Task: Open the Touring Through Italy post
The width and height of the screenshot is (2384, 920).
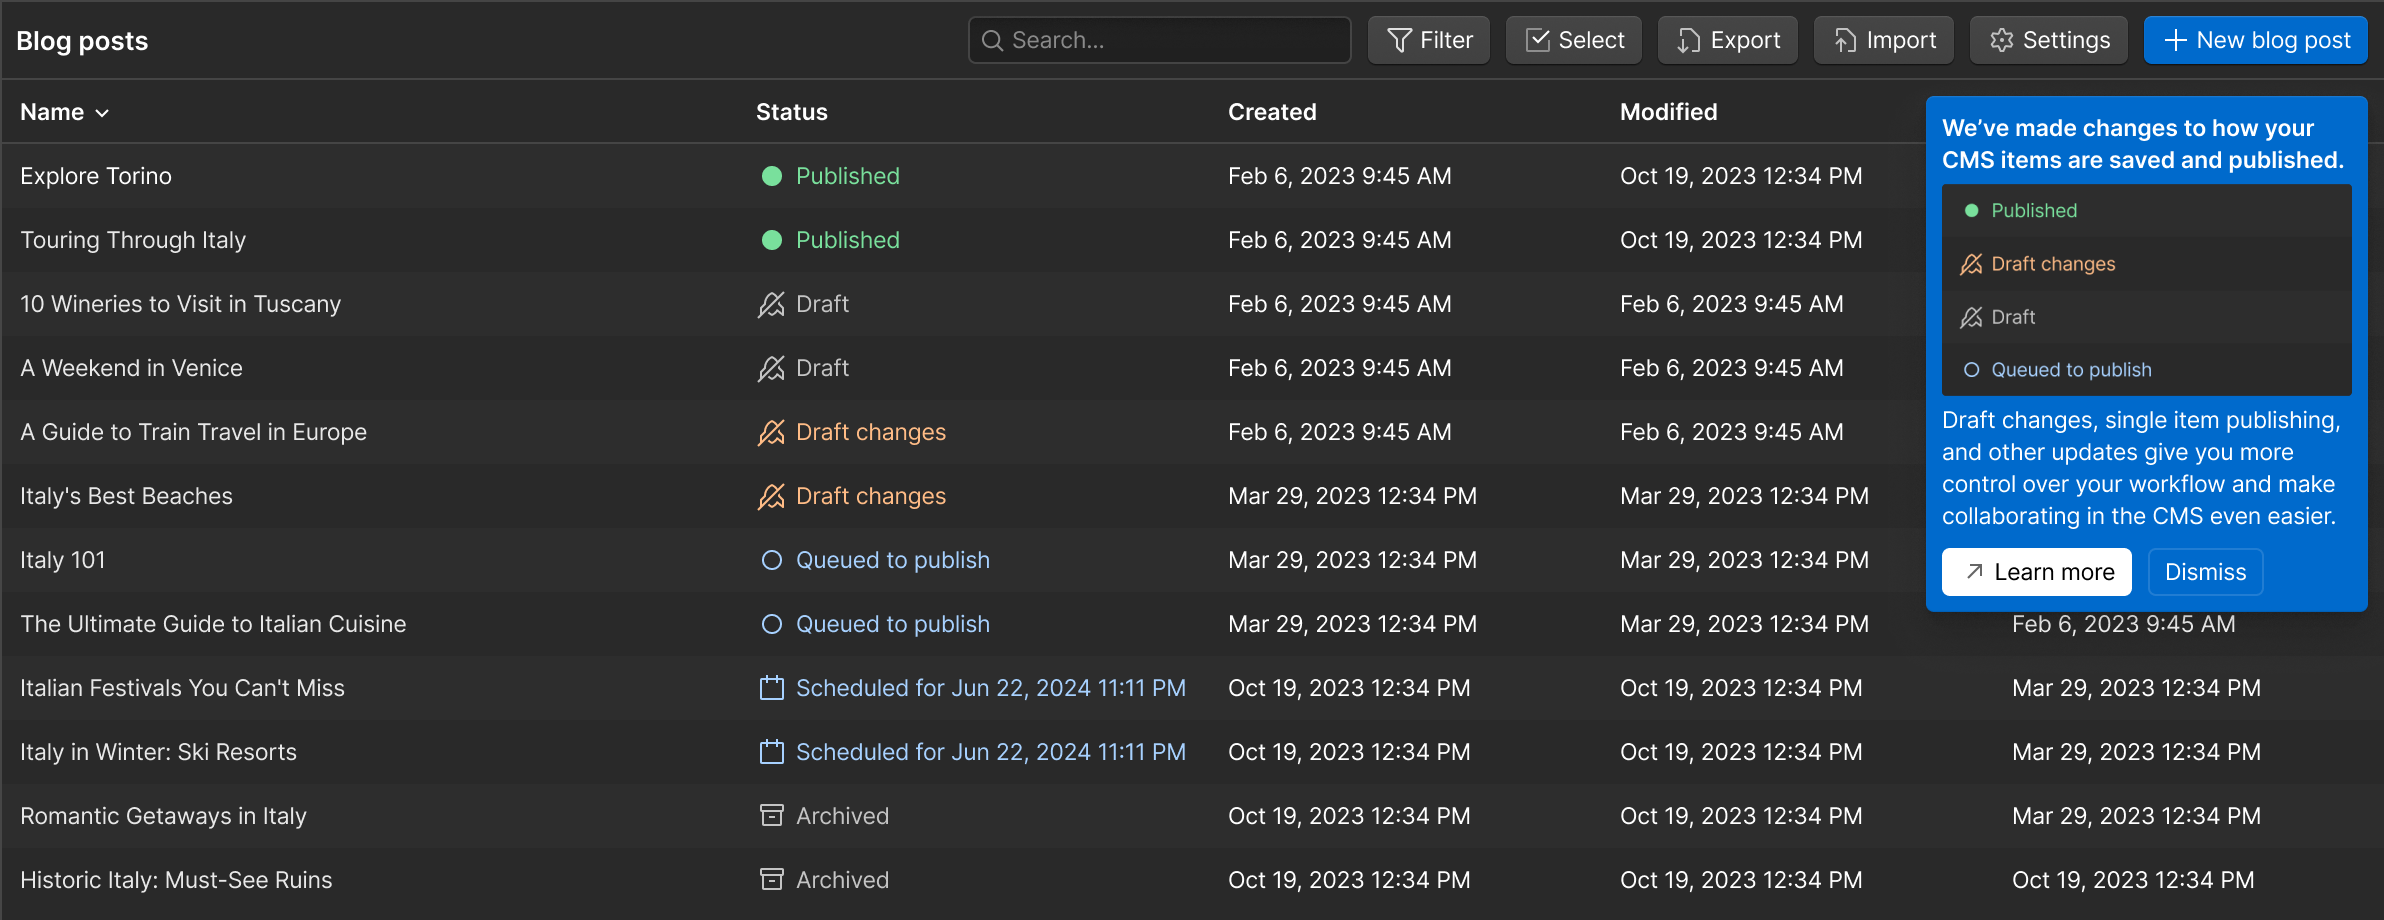Action: [x=133, y=240]
